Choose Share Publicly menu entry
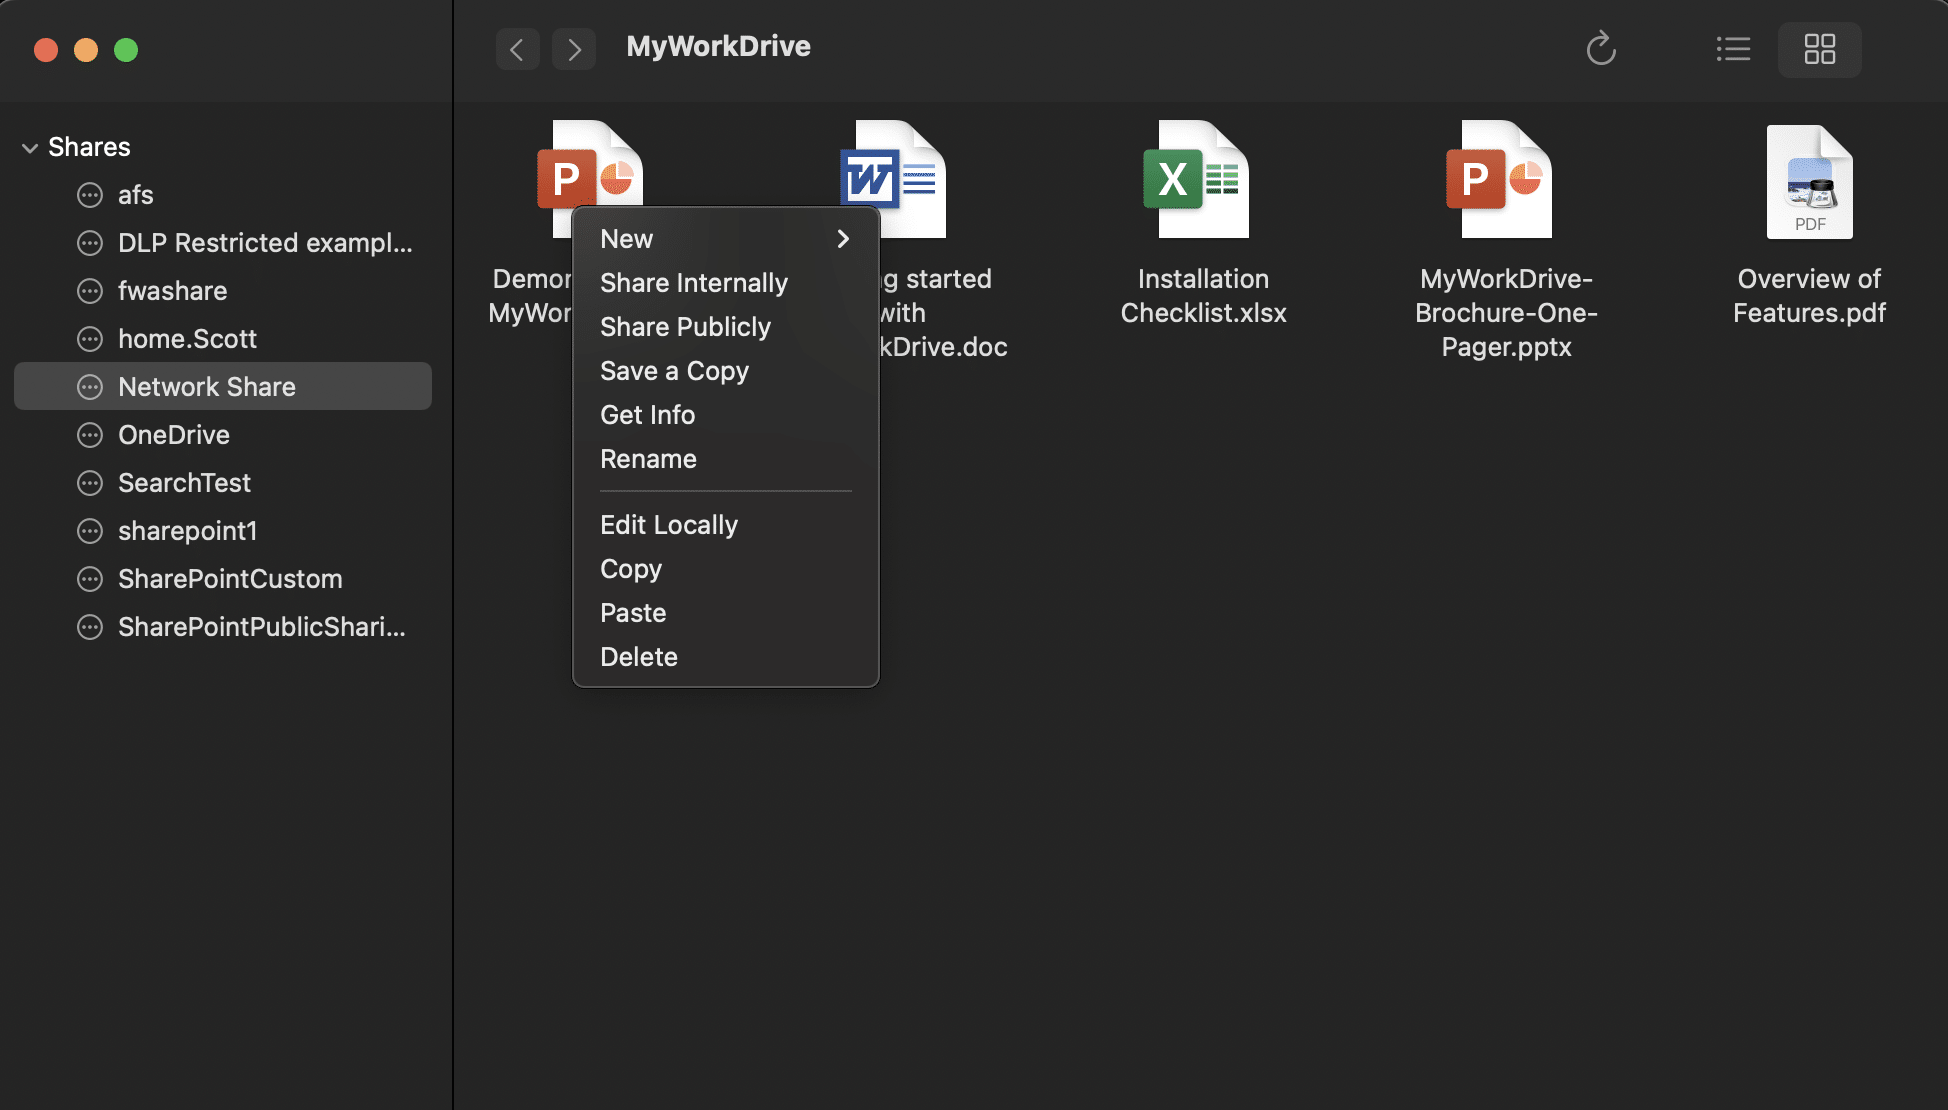 [x=685, y=327]
